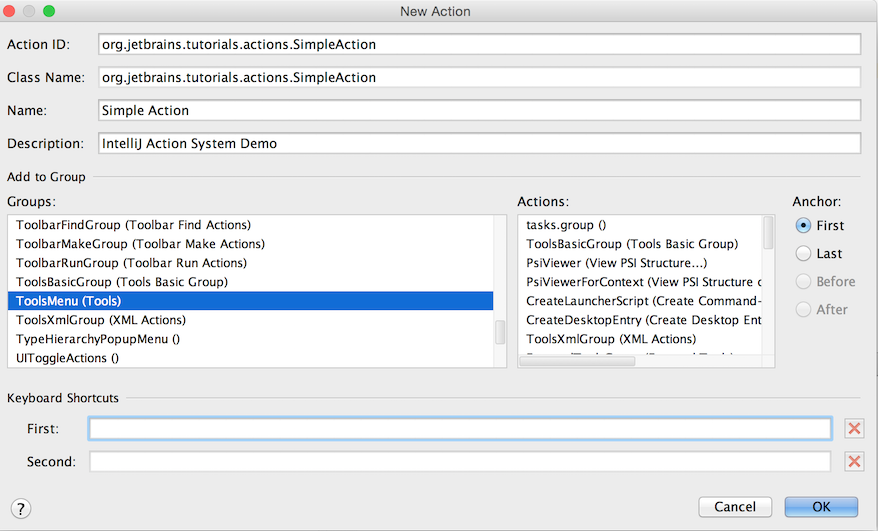Select the Last anchor radio button
Viewport: 878px width, 531px height.
pos(803,253)
